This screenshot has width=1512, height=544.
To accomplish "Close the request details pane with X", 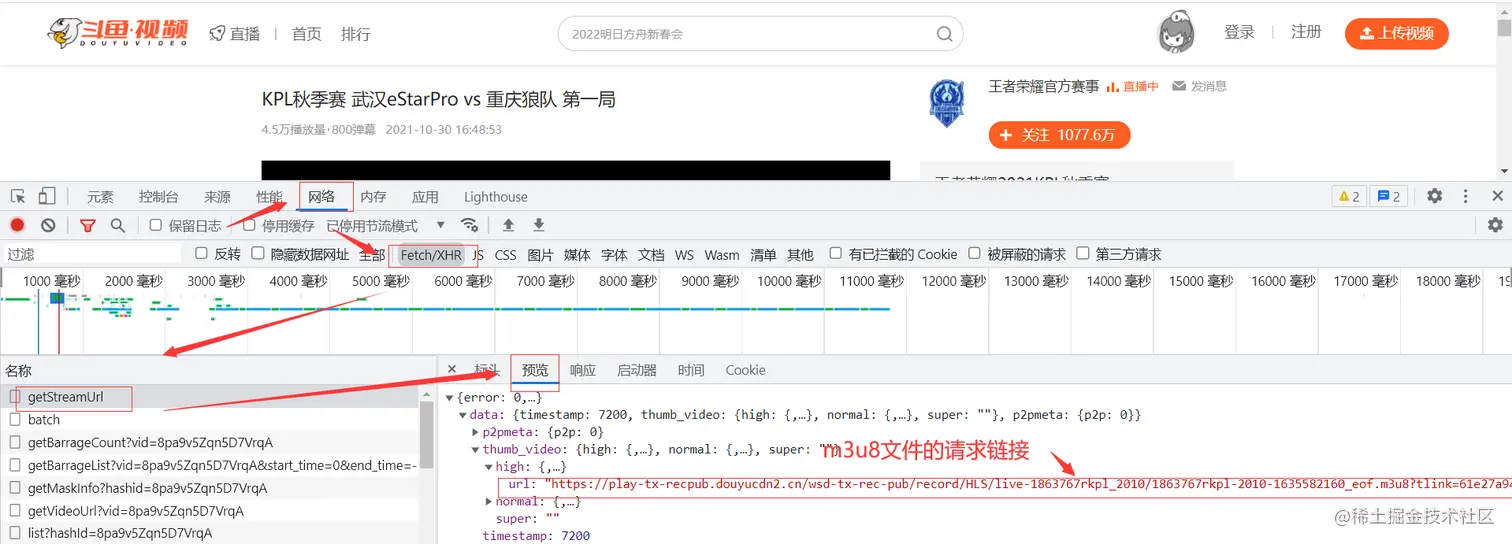I will pos(452,369).
